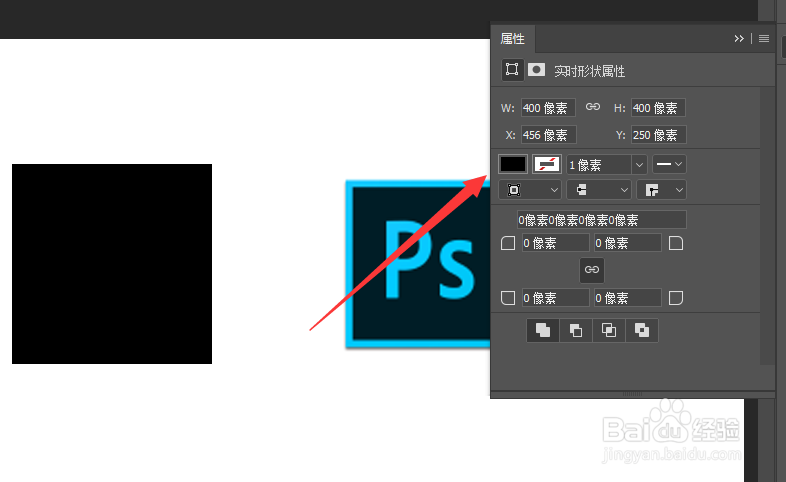Click the top-right corner radius icon
The width and height of the screenshot is (786, 482).
point(676,244)
